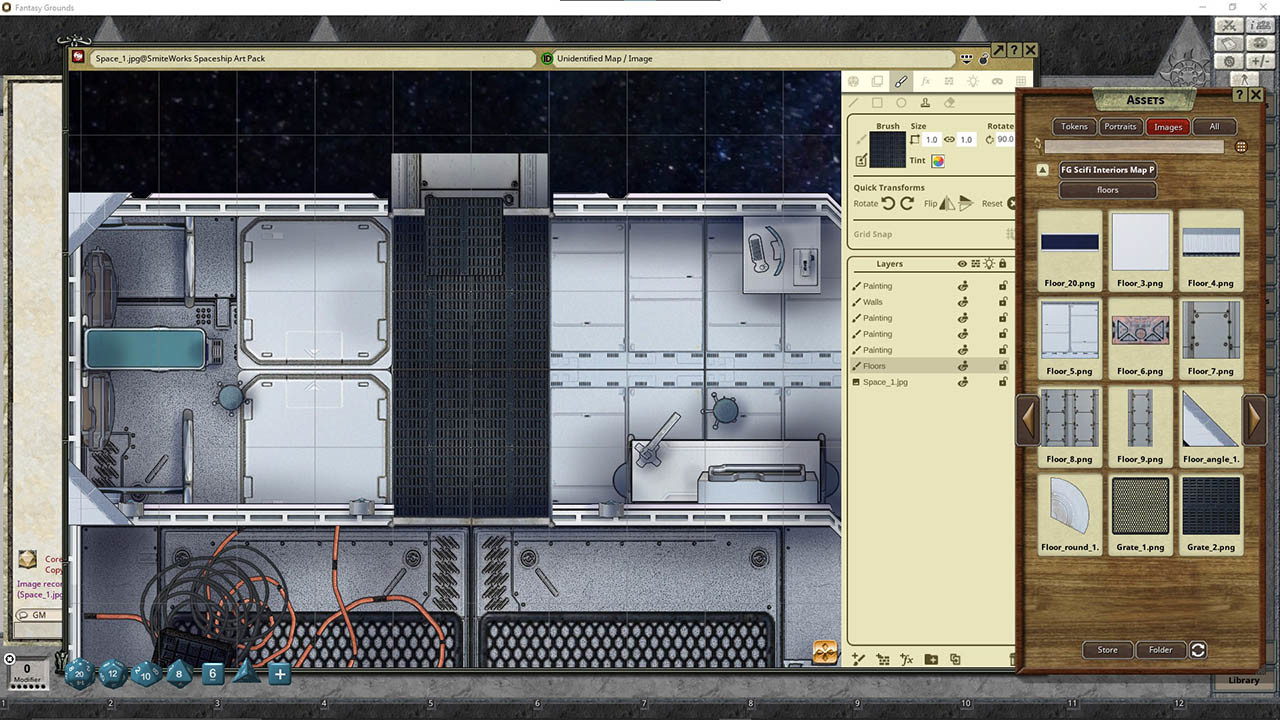Select the Eraser tool
Screen dimensions: 1280x720
(x=948, y=101)
